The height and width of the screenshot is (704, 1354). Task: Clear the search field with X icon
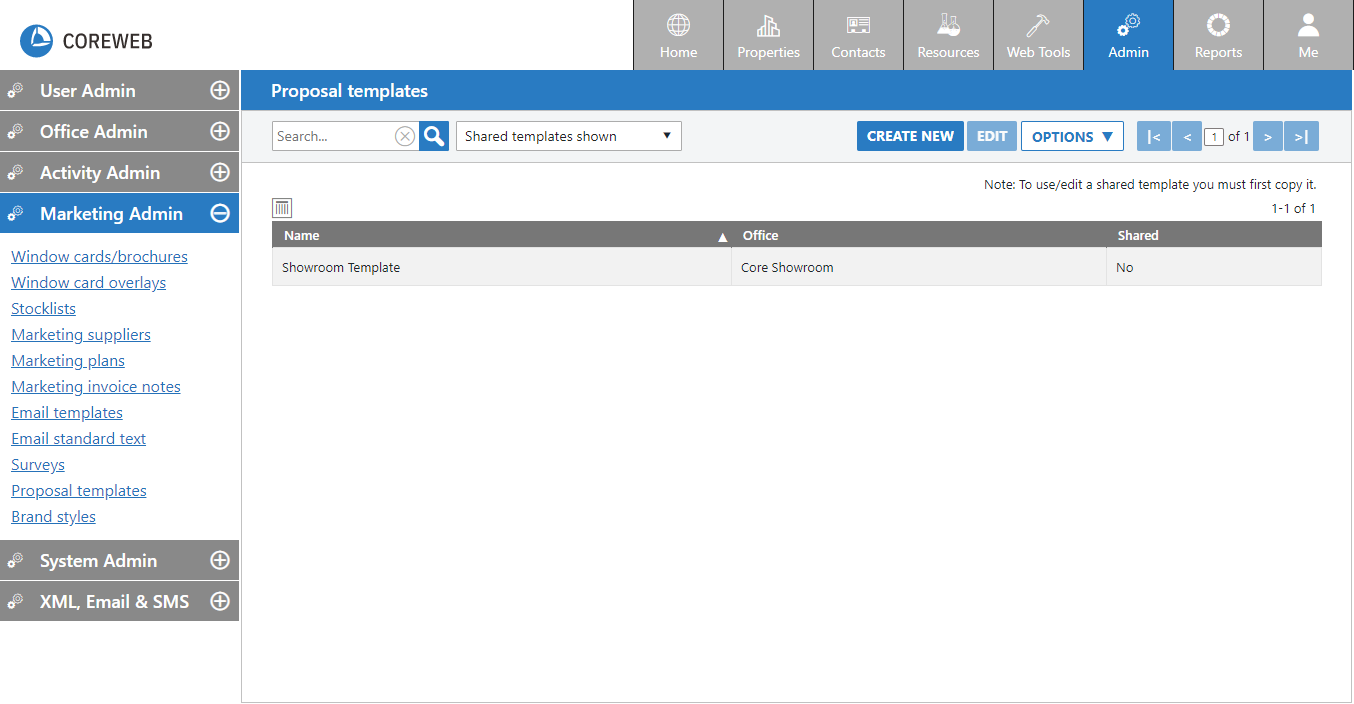point(404,137)
